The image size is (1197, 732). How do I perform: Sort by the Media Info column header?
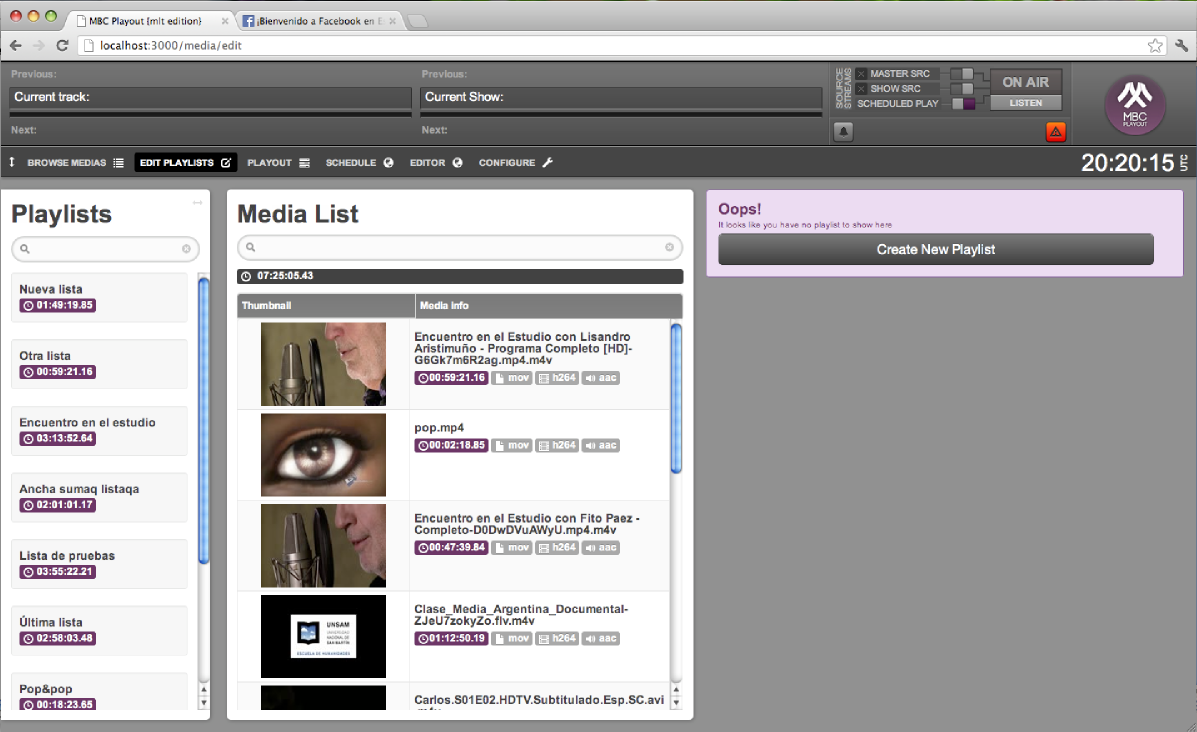tap(548, 305)
